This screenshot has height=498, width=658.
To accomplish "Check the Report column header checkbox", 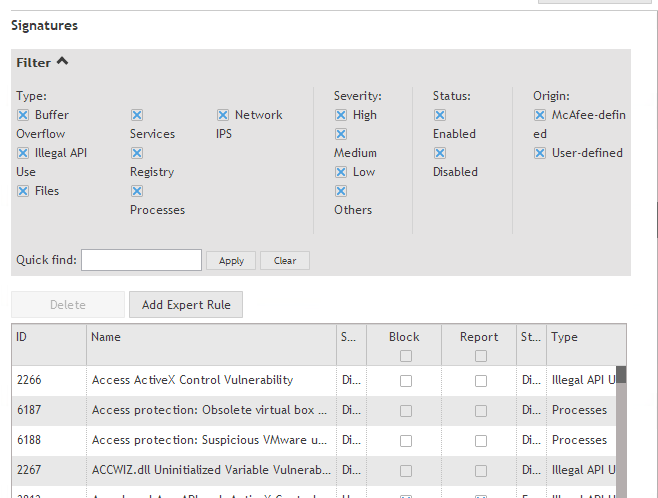I will 480,356.
